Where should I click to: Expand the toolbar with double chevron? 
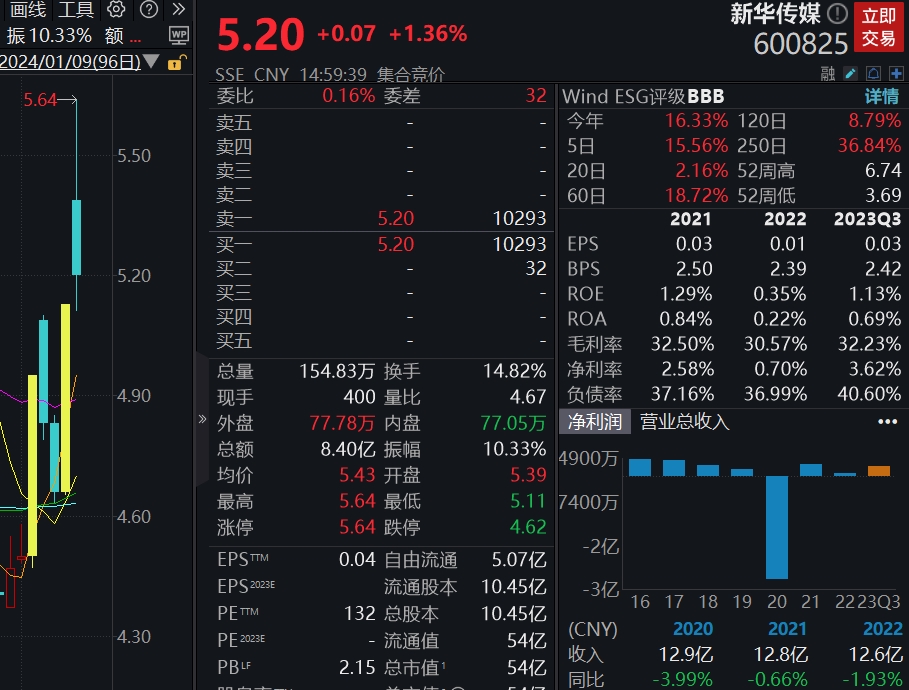[178, 10]
